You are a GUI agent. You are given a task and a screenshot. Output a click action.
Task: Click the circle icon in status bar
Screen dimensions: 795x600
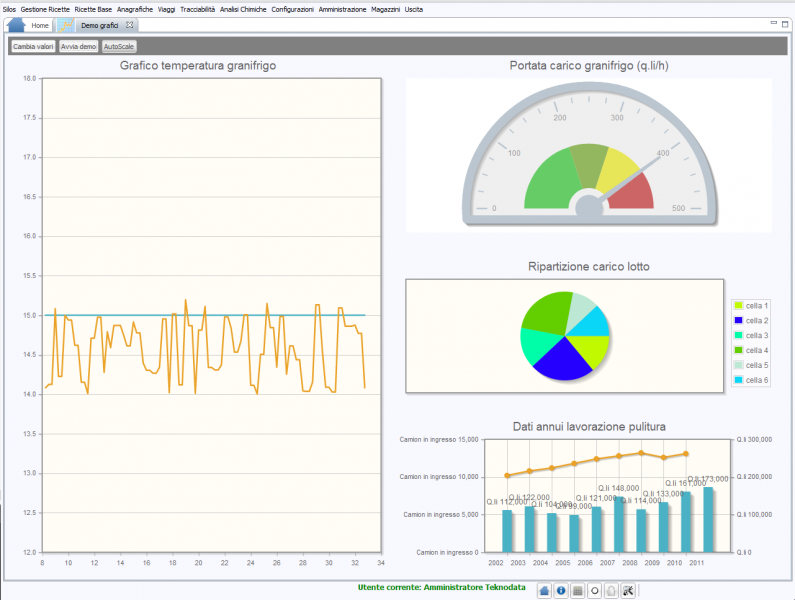[x=595, y=591]
